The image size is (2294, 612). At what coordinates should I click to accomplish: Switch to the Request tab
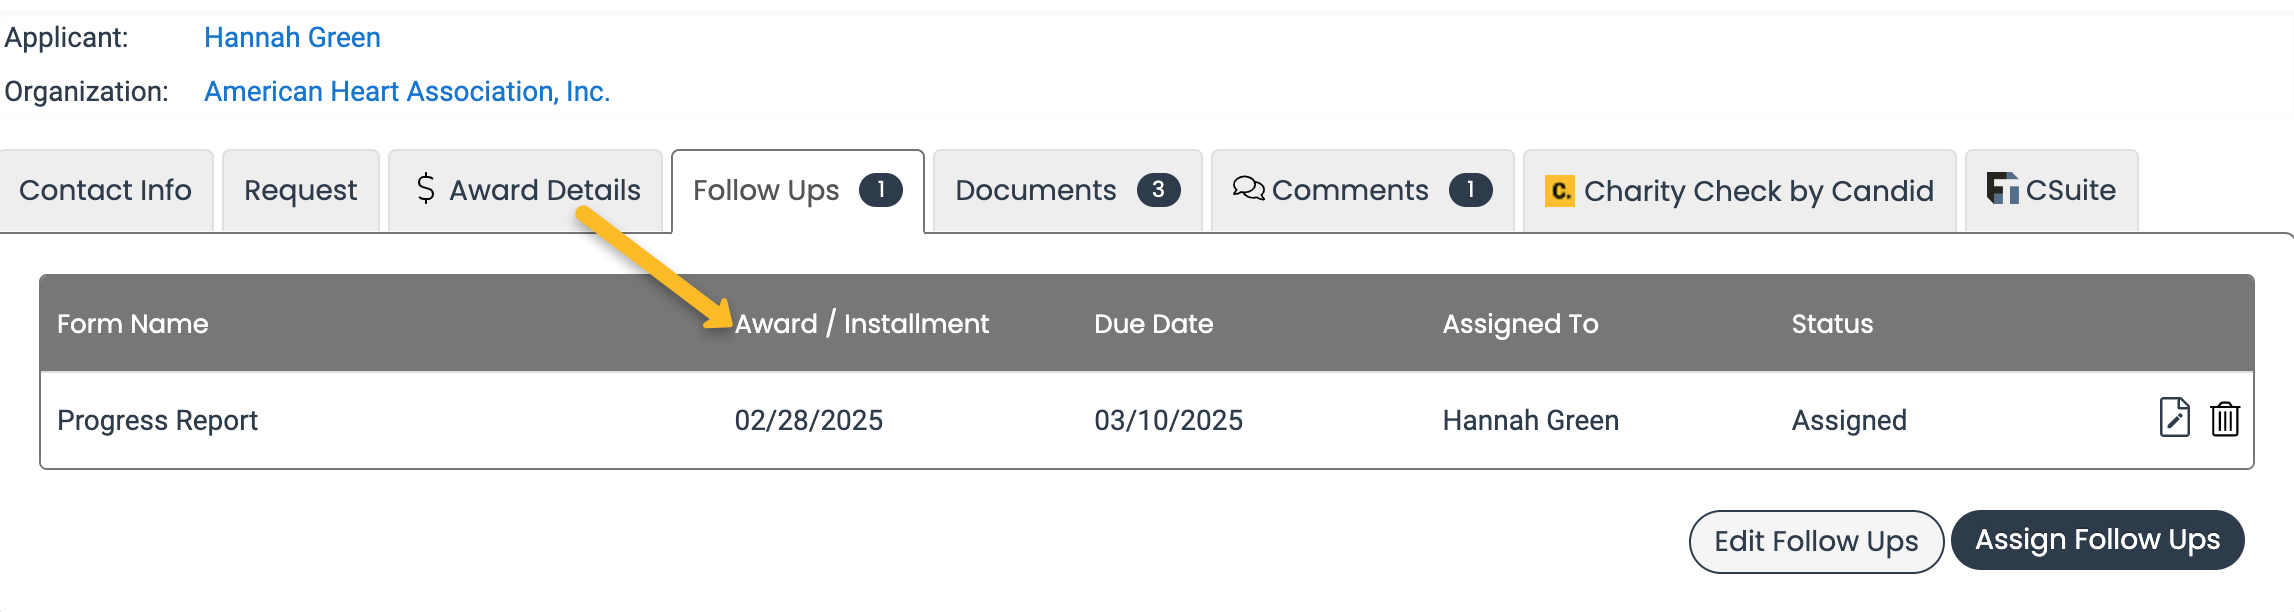(300, 190)
